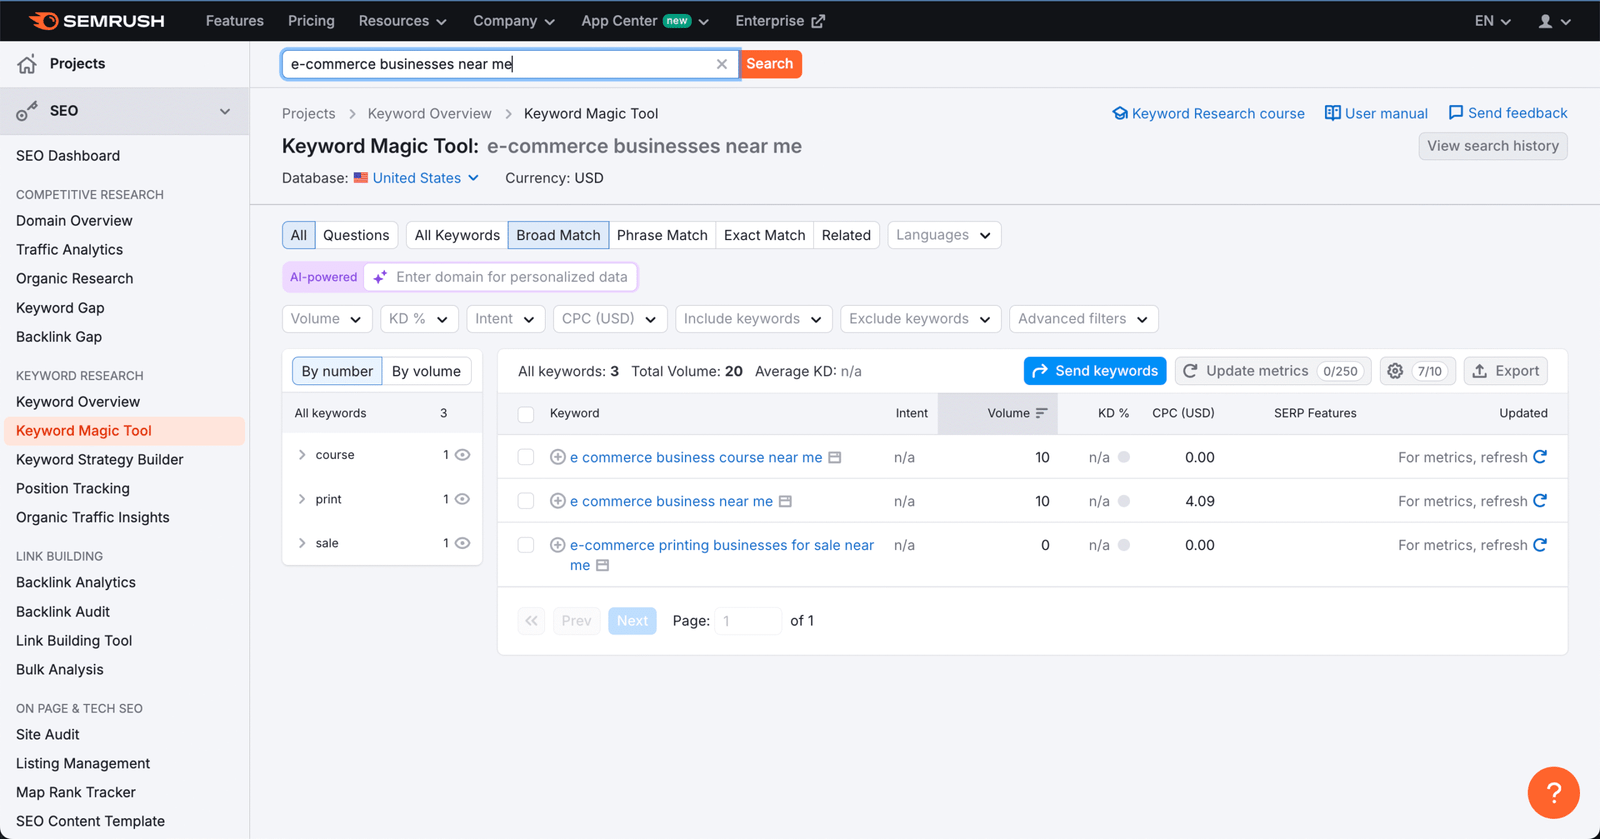Click Send keywords button
Viewport: 1600px width, 839px height.
(x=1095, y=371)
